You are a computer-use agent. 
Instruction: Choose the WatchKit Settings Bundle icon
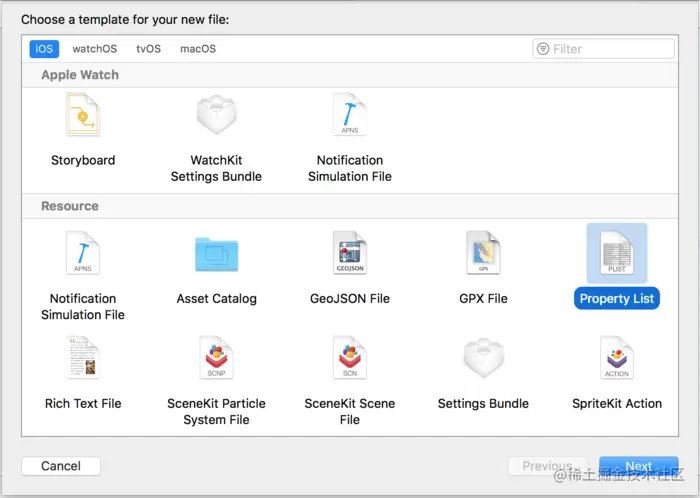217,114
